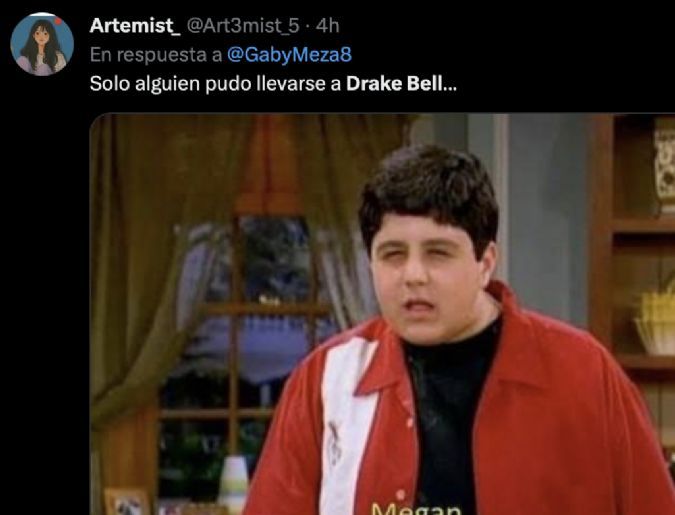Viewport: 675px width, 515px height.
Task: Click the white vase on top shelf
Action: pos(665,165)
